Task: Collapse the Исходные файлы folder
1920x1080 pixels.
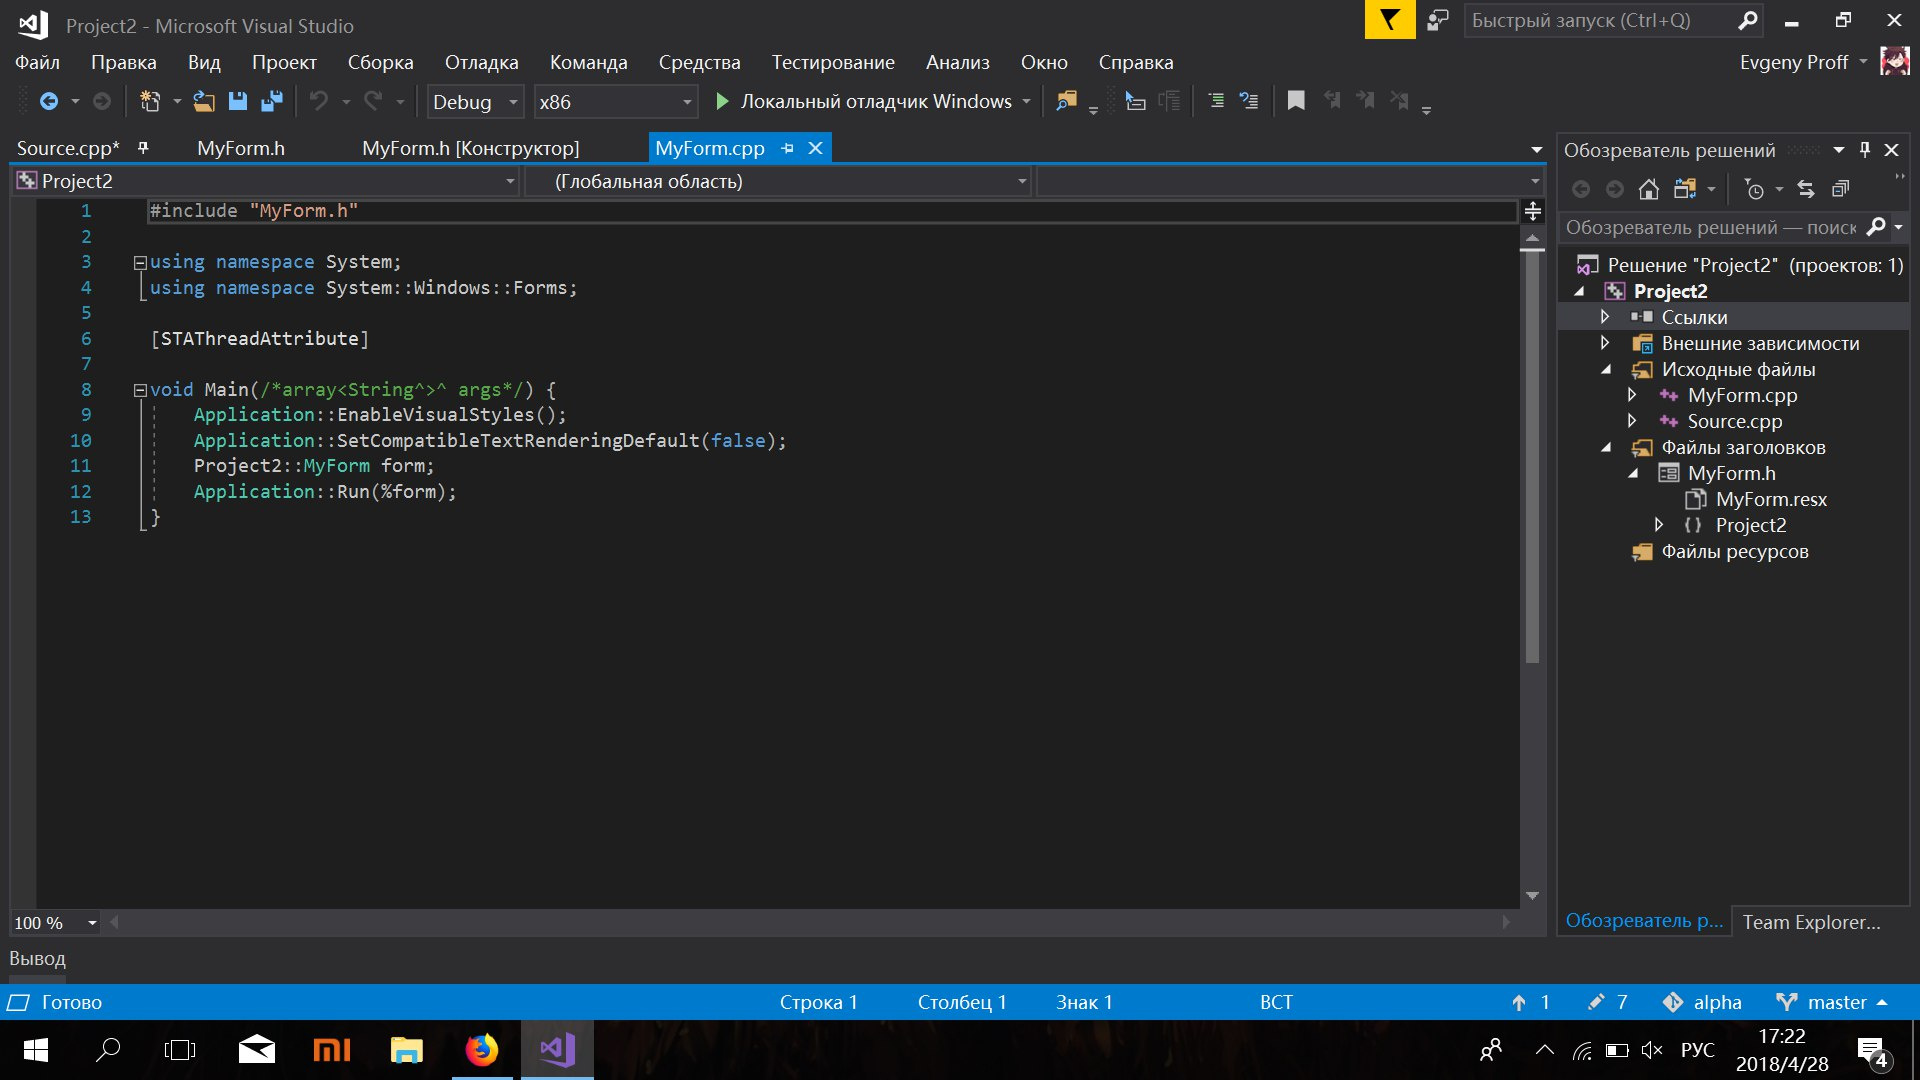Action: (x=1606, y=369)
